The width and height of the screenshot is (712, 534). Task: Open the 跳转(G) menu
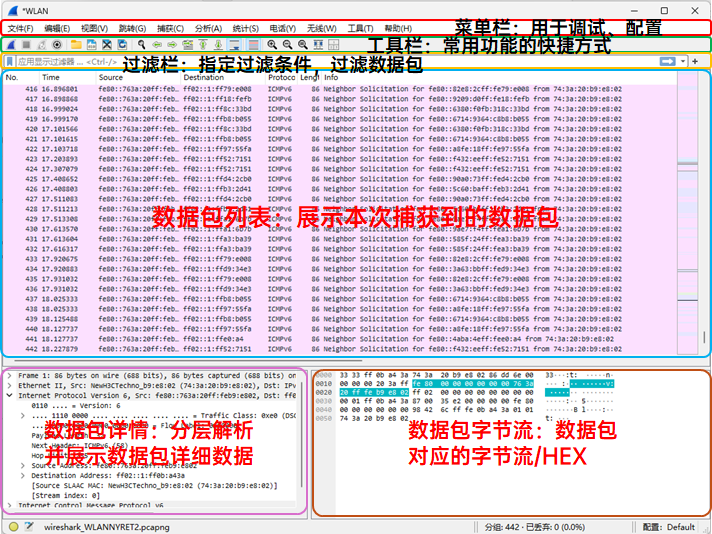[132, 28]
